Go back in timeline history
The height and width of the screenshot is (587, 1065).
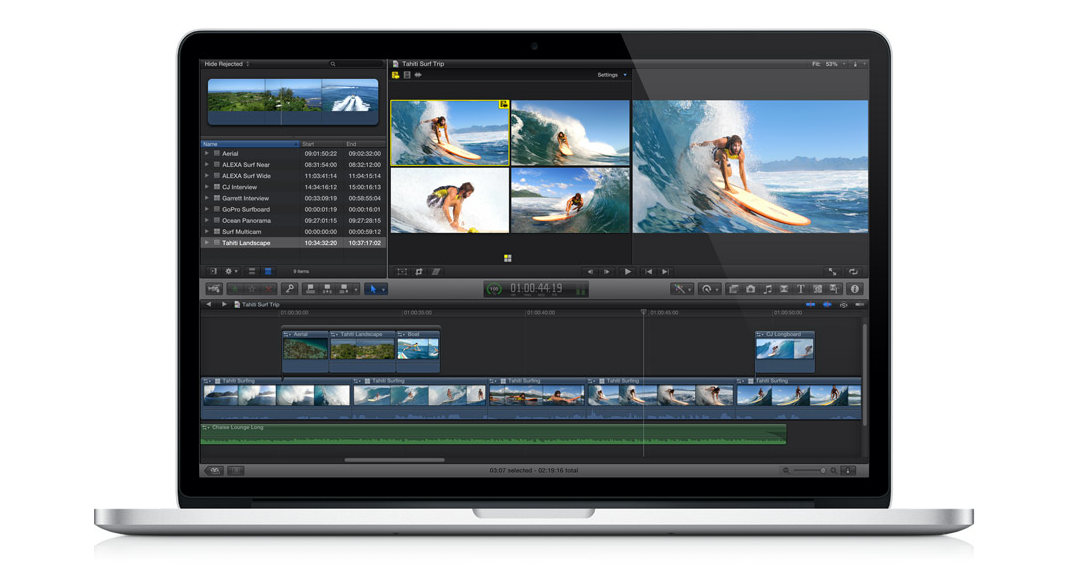(209, 304)
